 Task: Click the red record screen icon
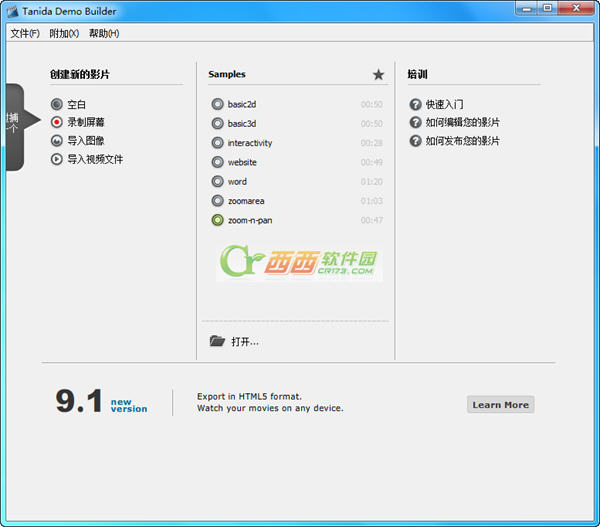point(57,122)
